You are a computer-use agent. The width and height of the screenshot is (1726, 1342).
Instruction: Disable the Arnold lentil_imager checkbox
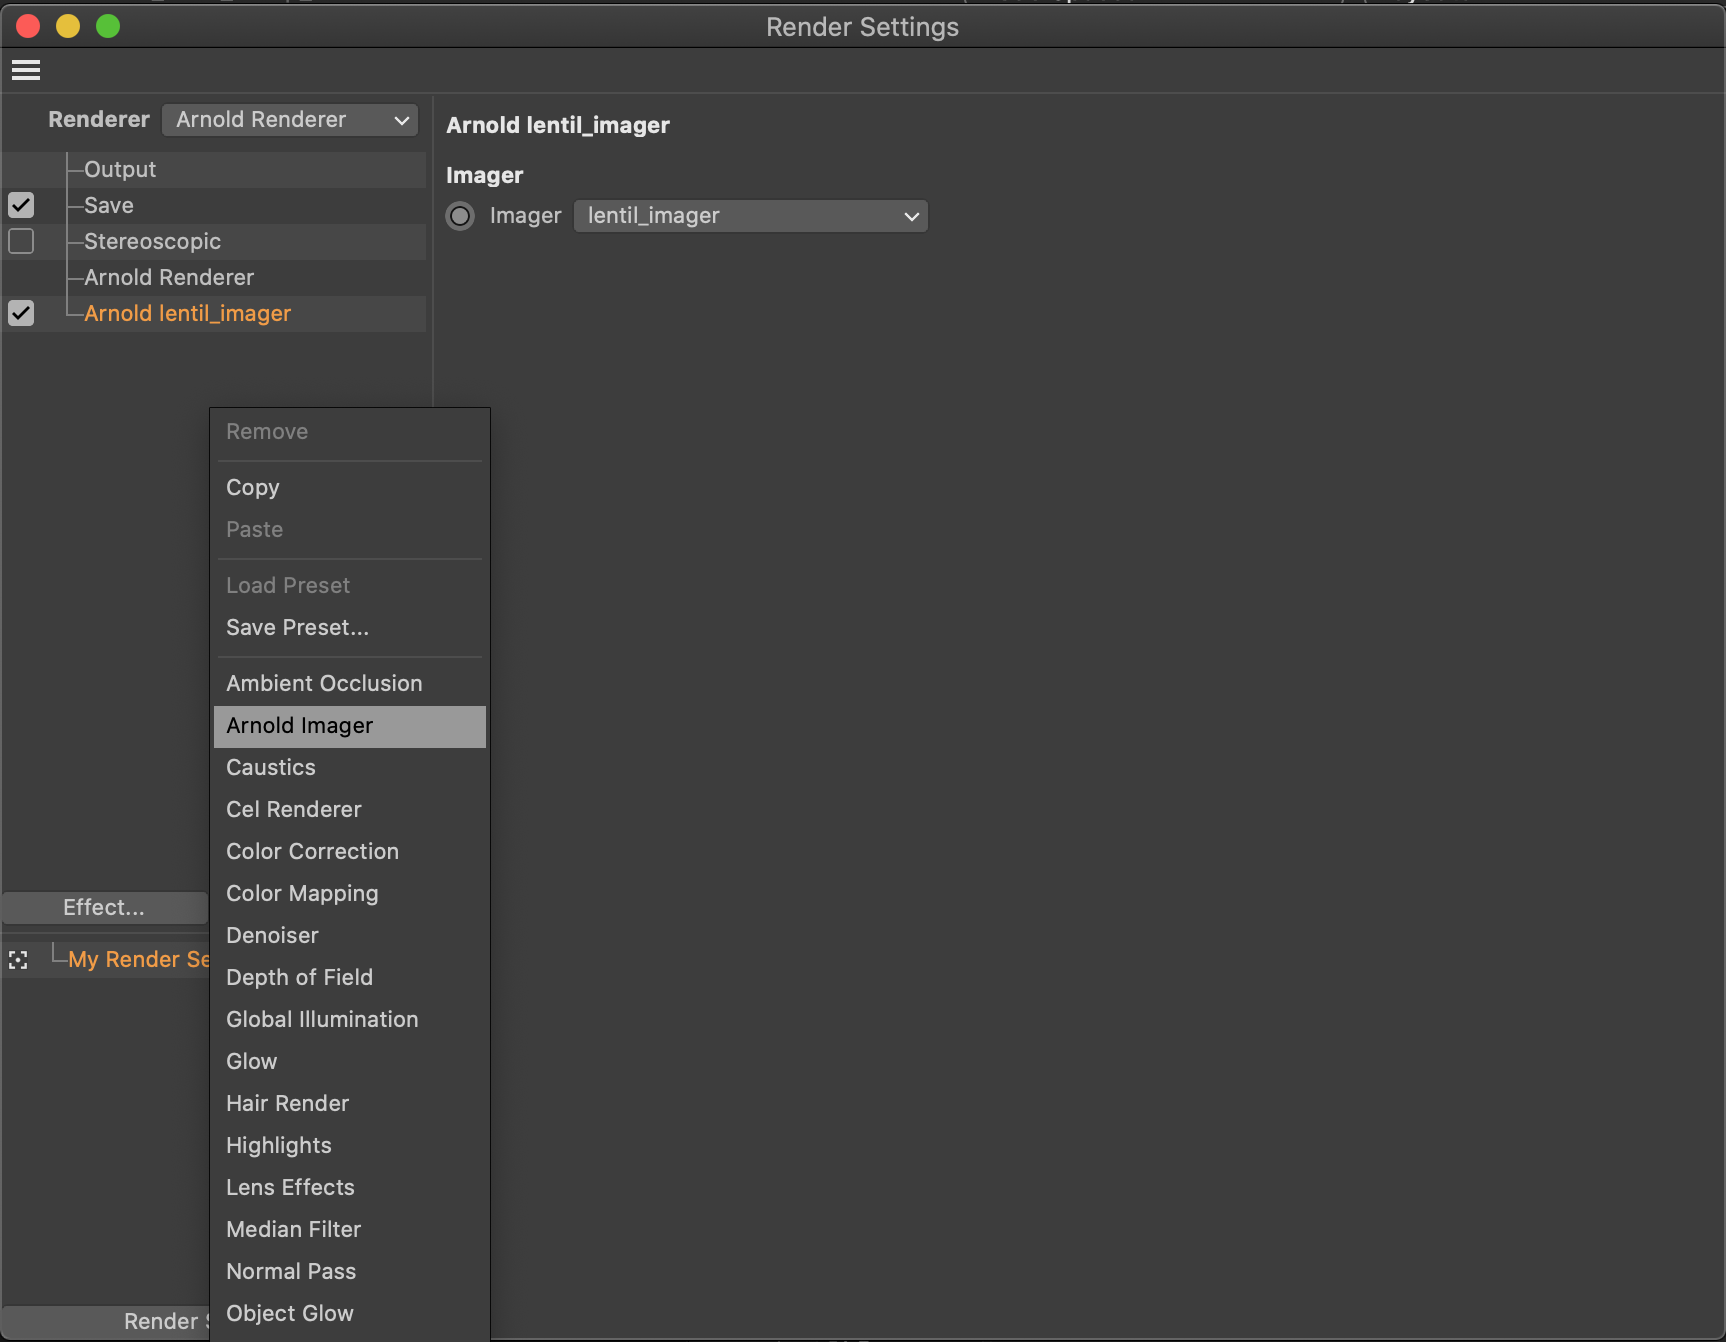(x=21, y=313)
